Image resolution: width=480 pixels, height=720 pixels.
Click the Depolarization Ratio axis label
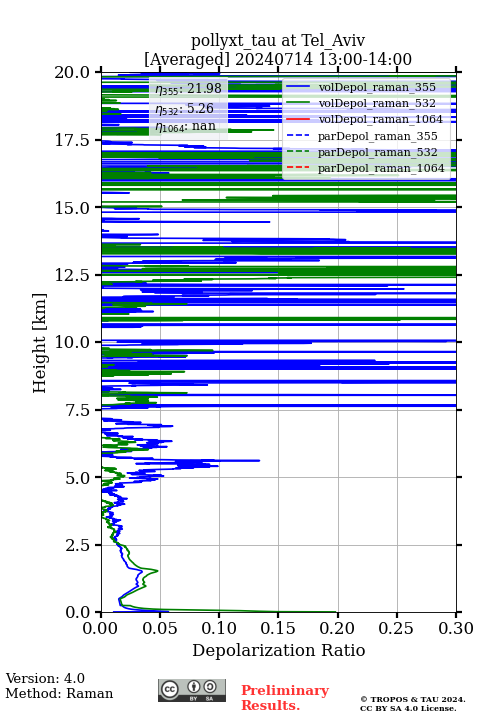[279, 650]
